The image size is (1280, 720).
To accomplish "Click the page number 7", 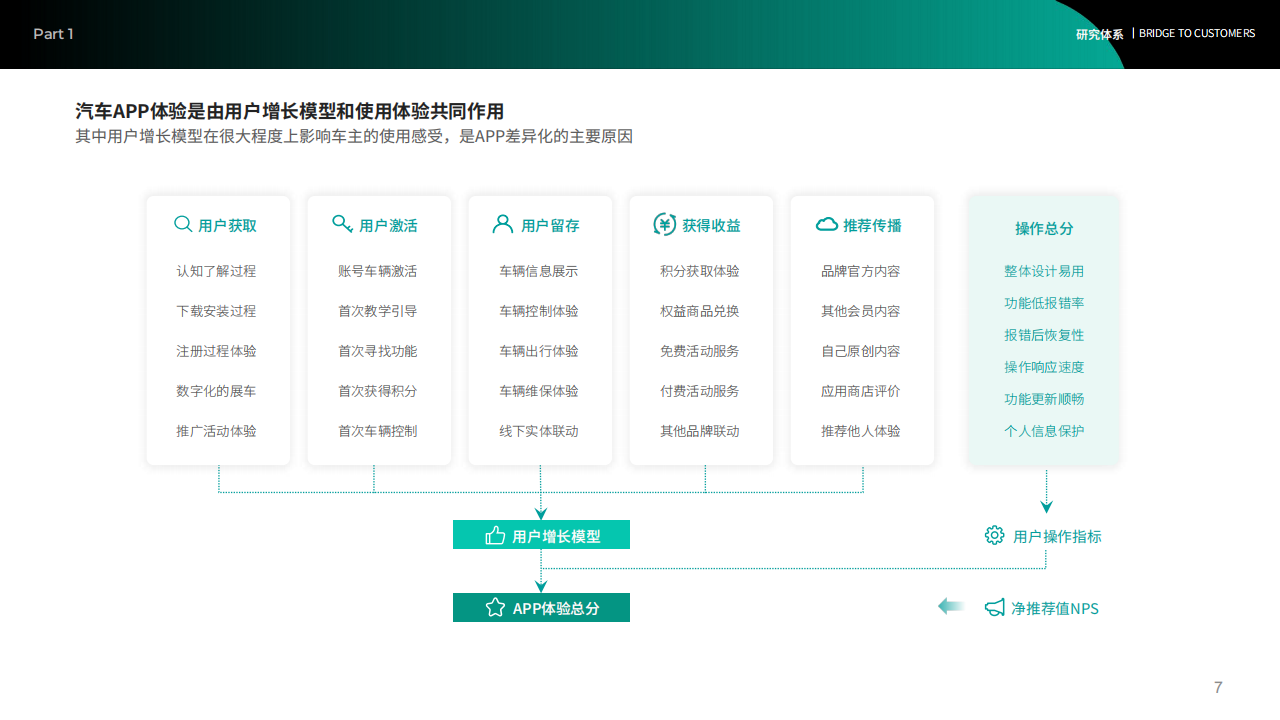I will pos(1218,687).
